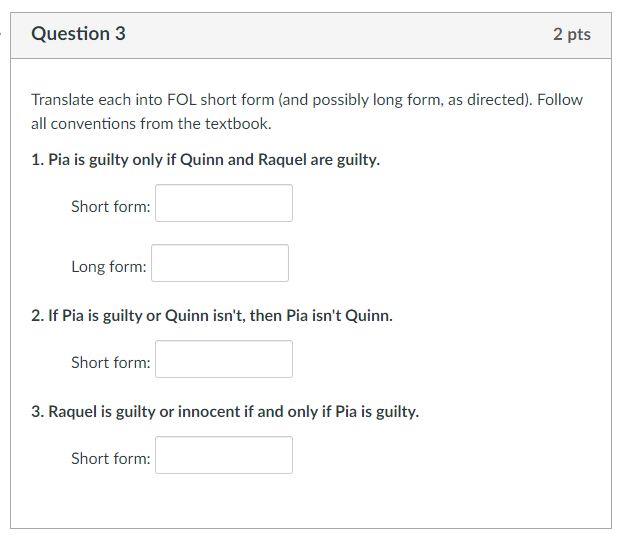Select the Short form field for sentence 3
Viewport: 634px width, 546px height.
pyautogui.click(x=224, y=455)
